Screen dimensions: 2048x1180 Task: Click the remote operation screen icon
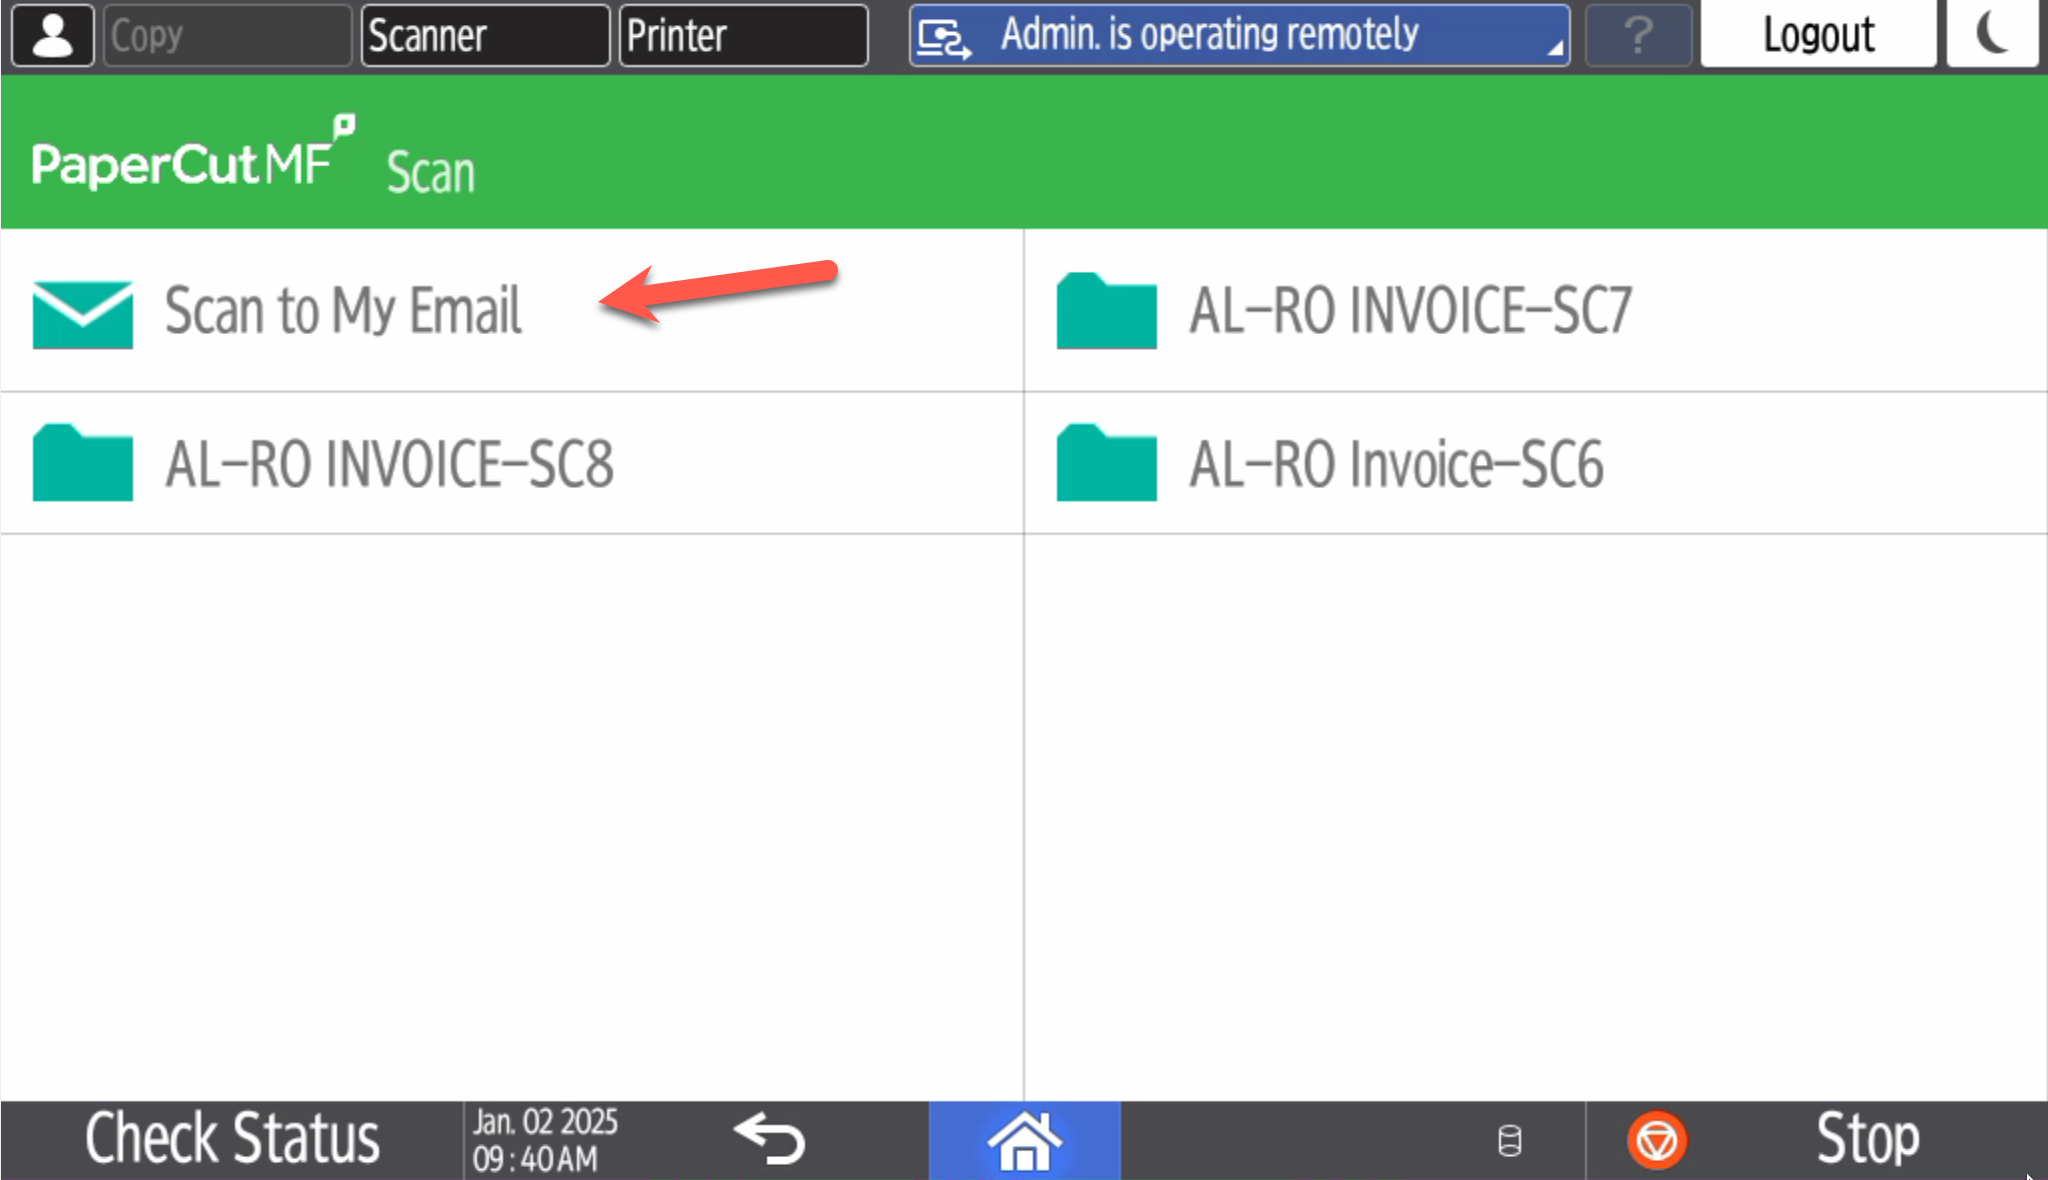[944, 38]
